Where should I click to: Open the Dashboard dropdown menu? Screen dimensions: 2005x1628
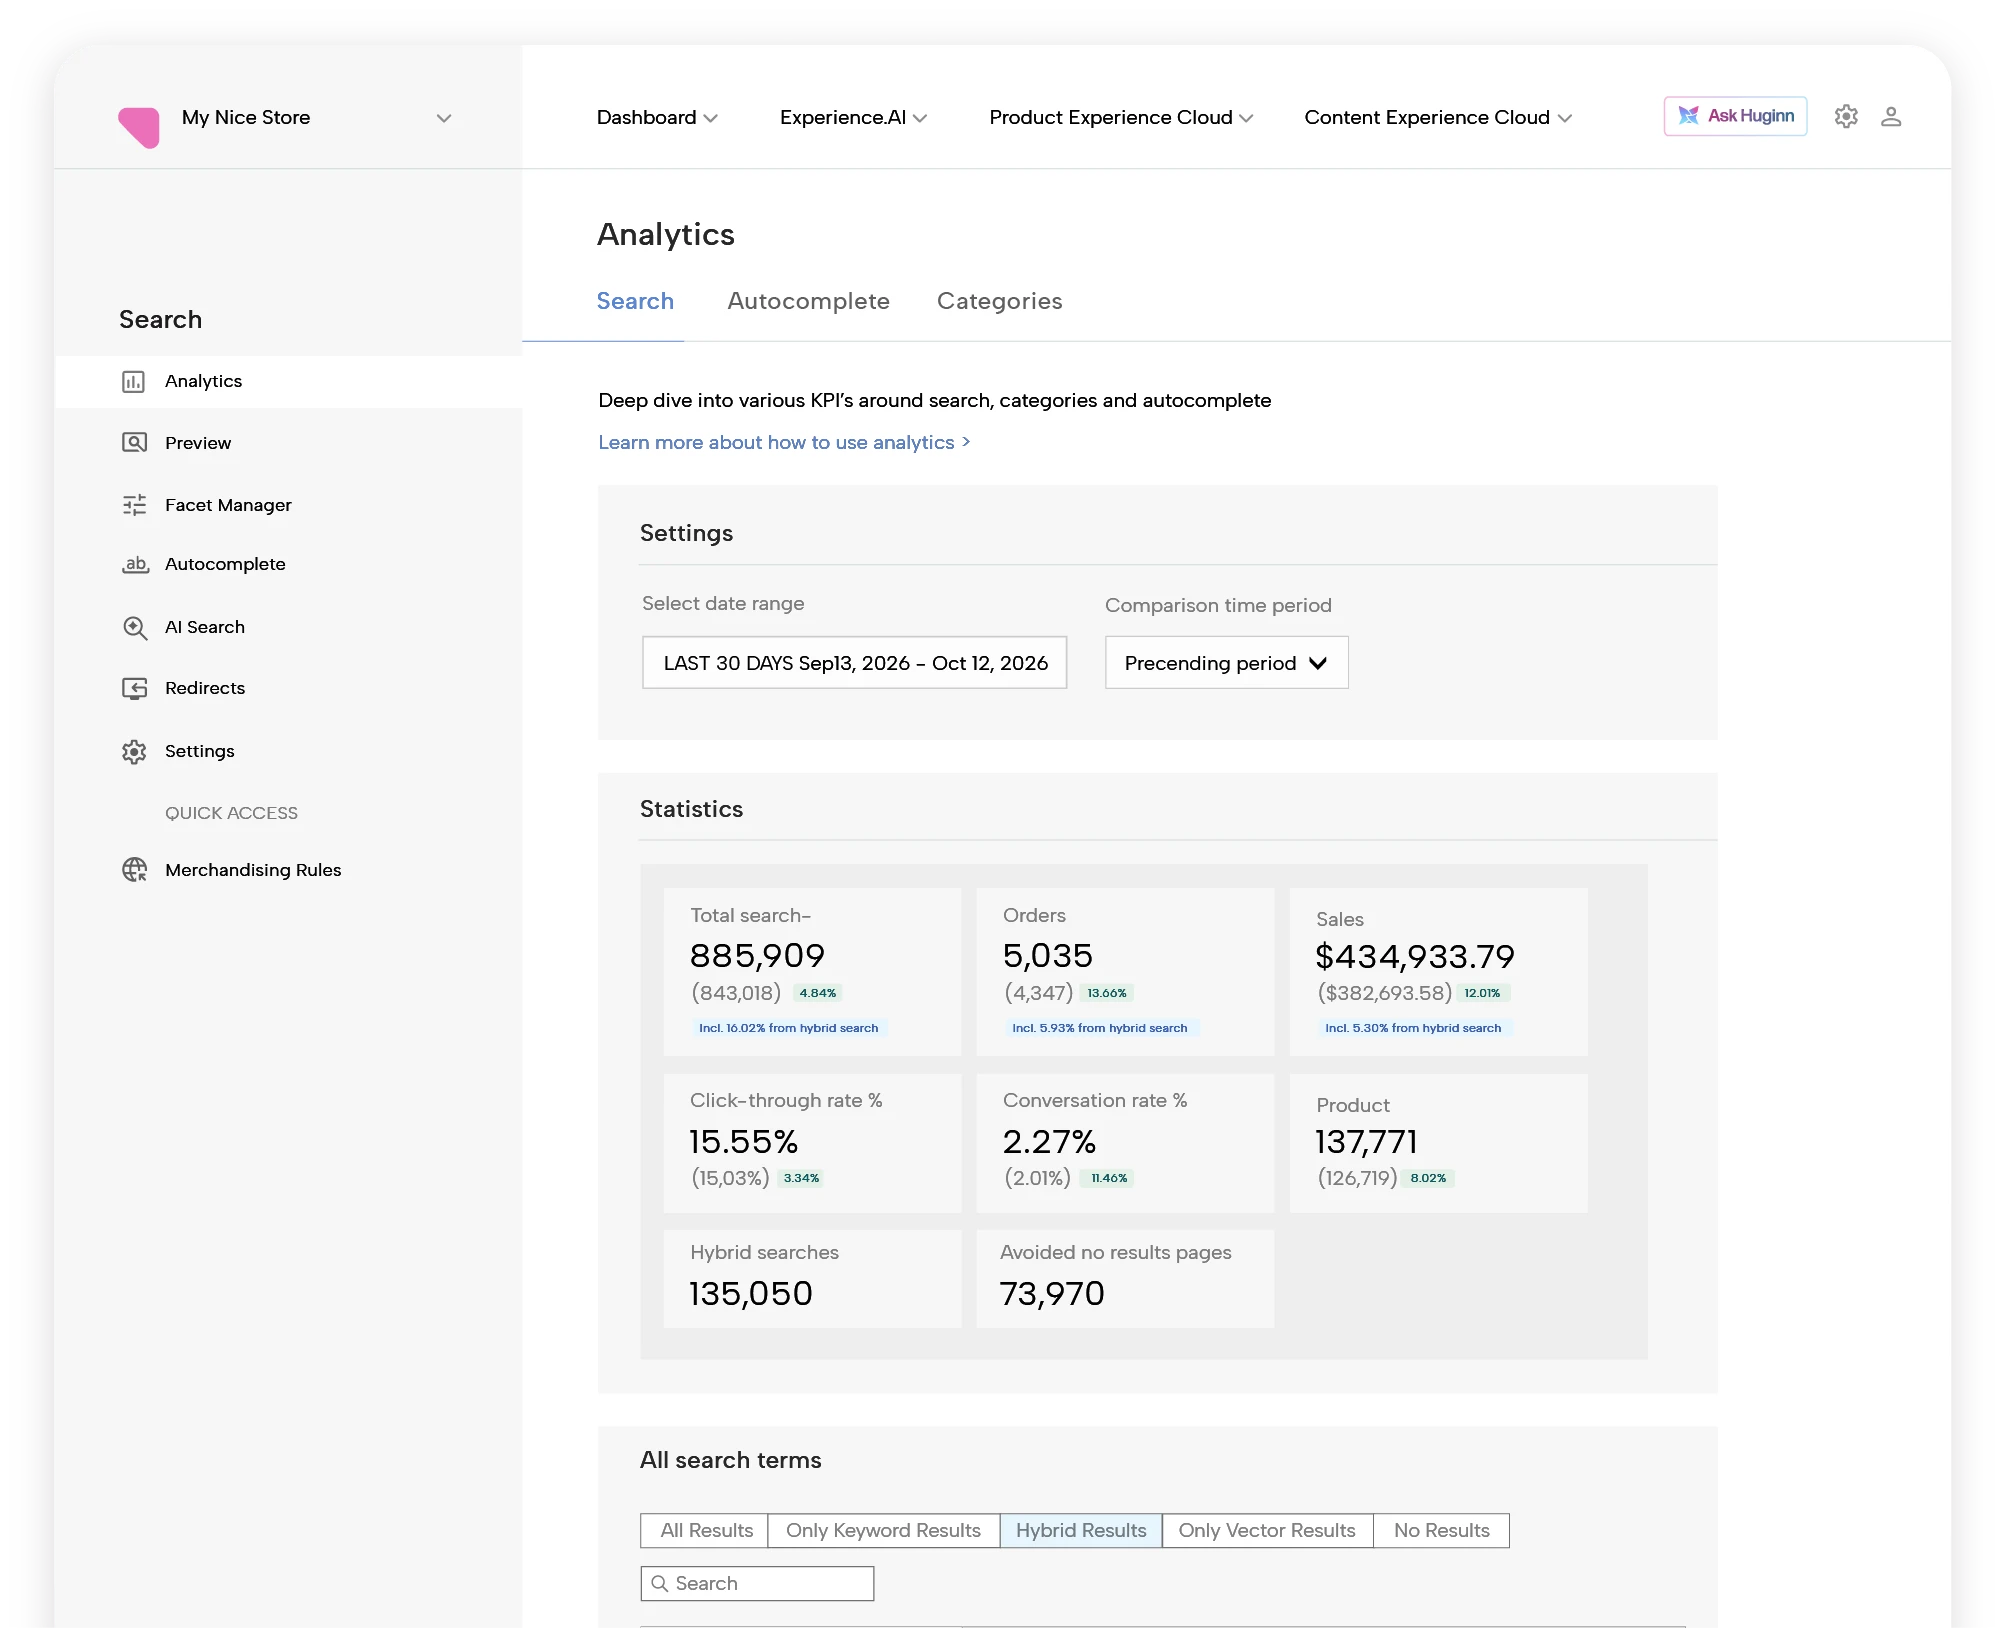point(657,117)
